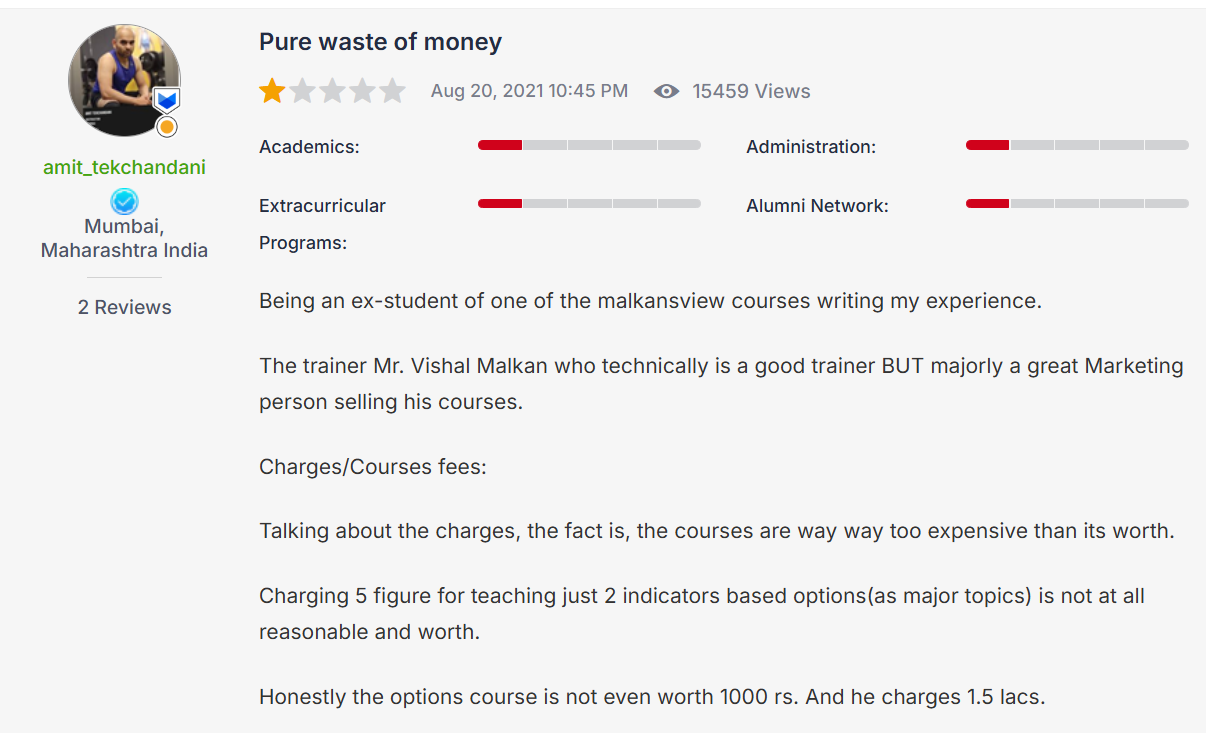Click the views eye icon
This screenshot has height=733, width=1206.
tap(666, 90)
